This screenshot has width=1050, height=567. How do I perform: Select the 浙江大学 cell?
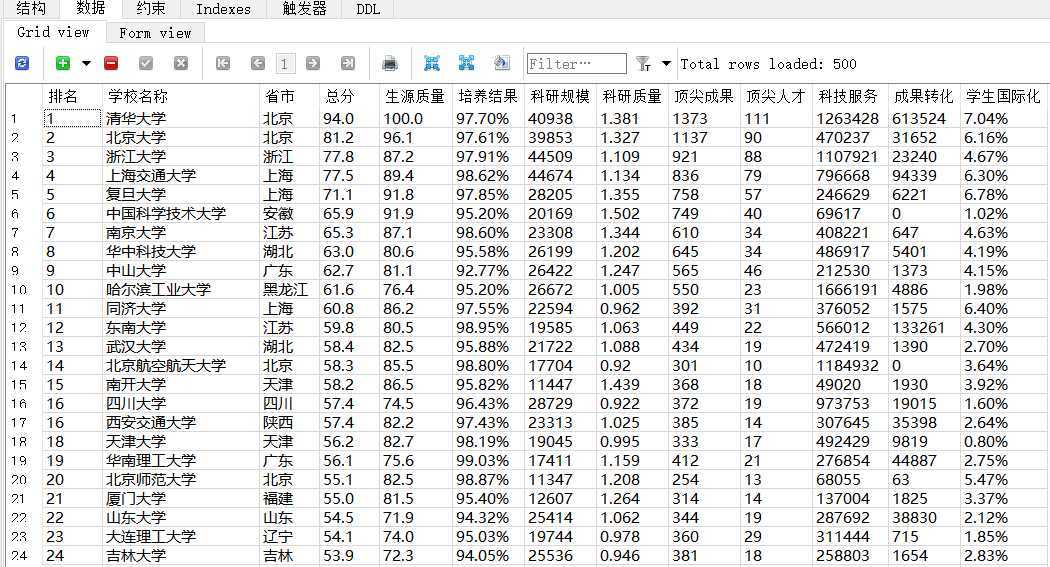pos(181,157)
